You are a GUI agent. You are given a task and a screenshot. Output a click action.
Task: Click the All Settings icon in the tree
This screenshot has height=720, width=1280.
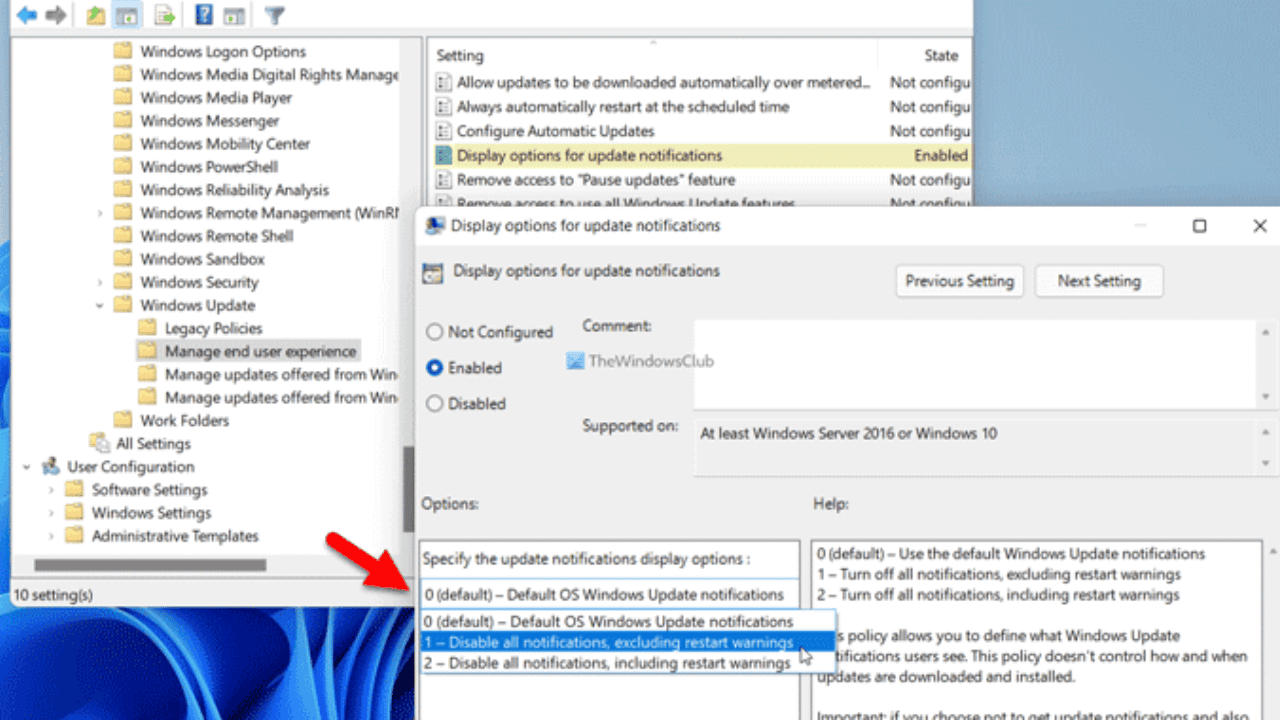pos(99,443)
